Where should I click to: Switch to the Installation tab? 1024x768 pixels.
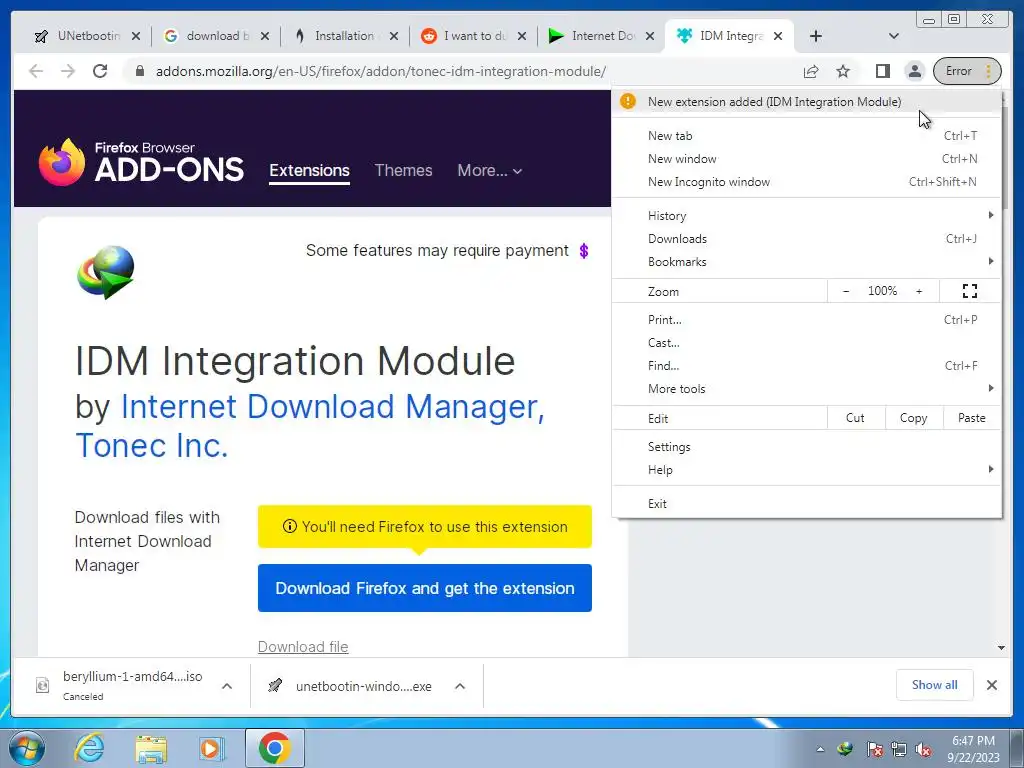pos(344,36)
